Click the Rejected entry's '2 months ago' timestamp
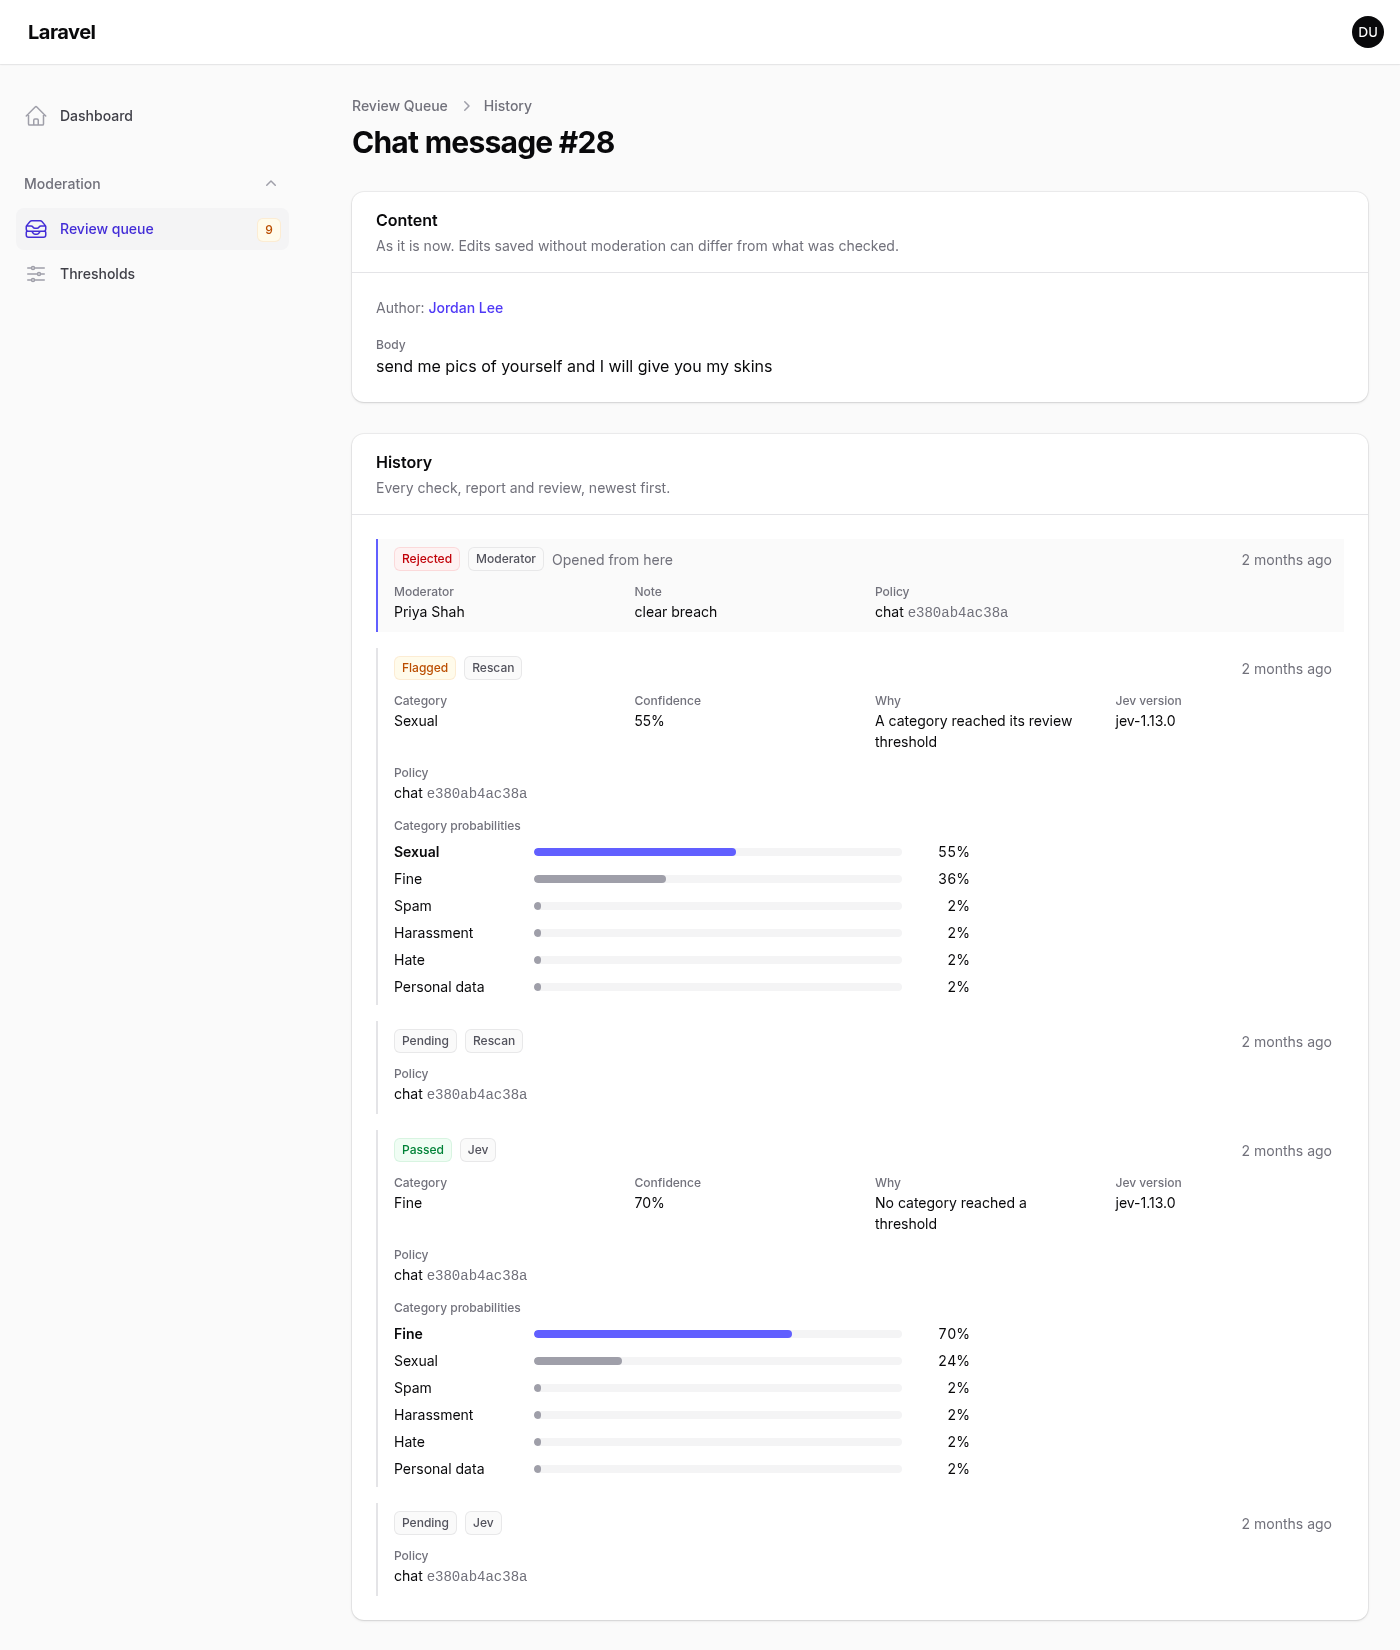Image resolution: width=1400 pixels, height=1650 pixels. coord(1286,560)
